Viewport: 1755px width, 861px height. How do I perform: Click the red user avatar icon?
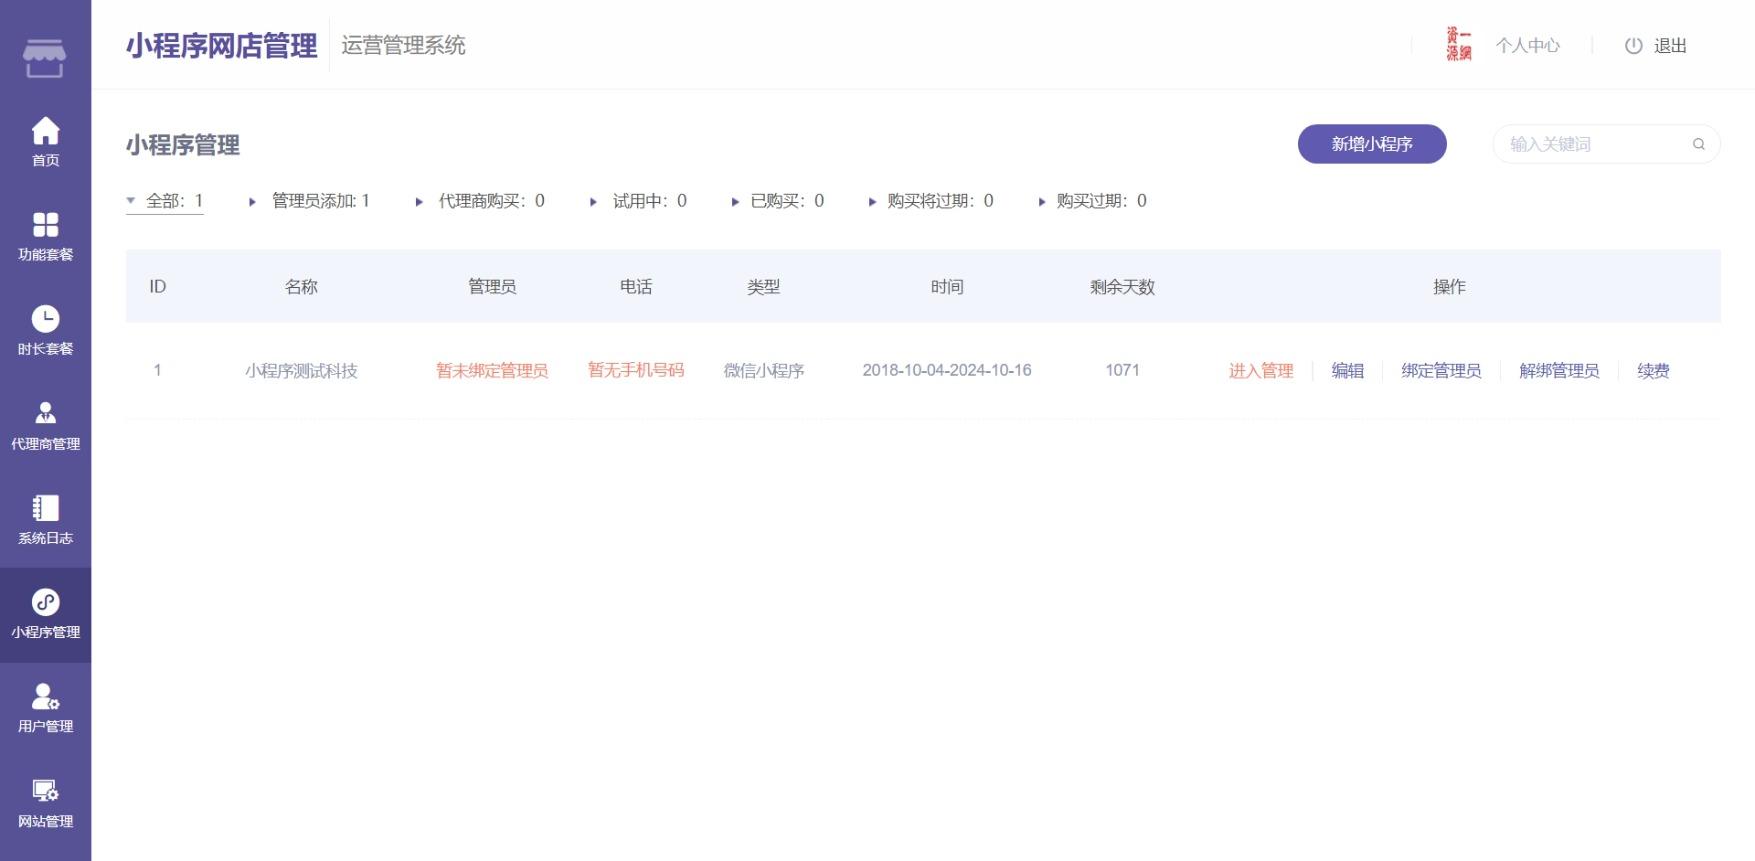tap(1459, 45)
